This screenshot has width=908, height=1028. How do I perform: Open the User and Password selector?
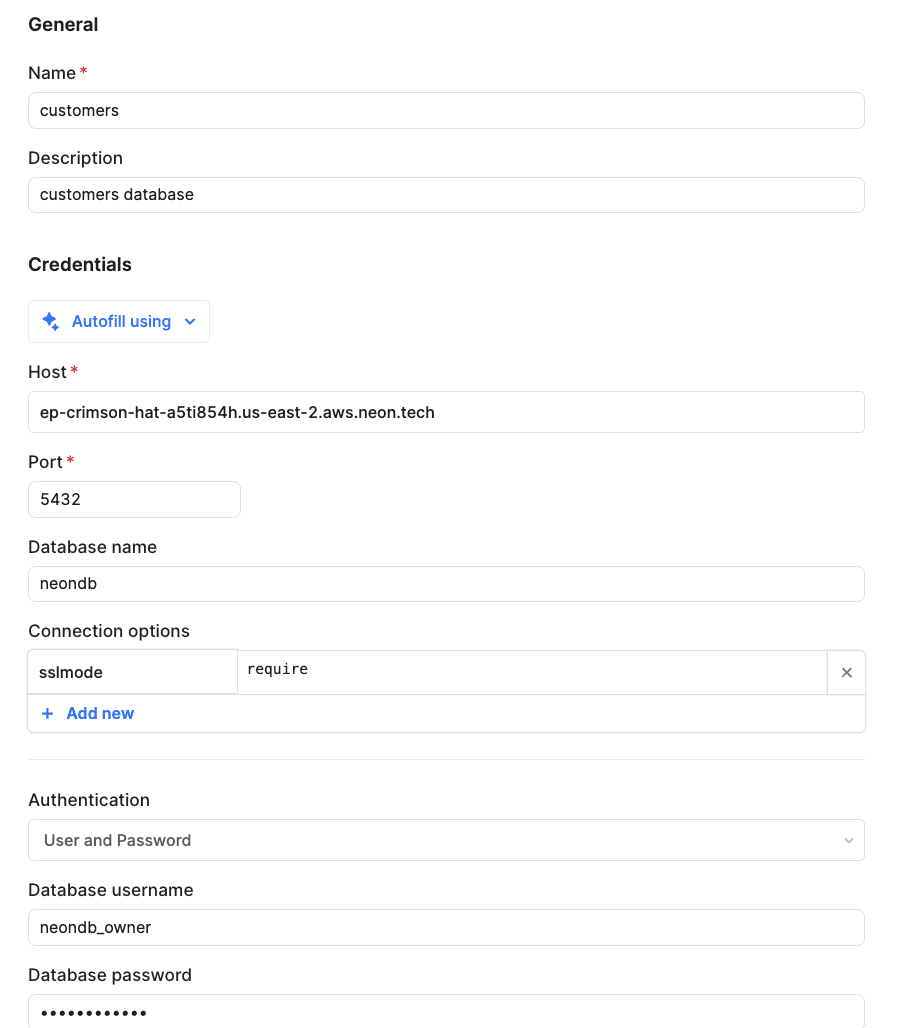coord(446,840)
